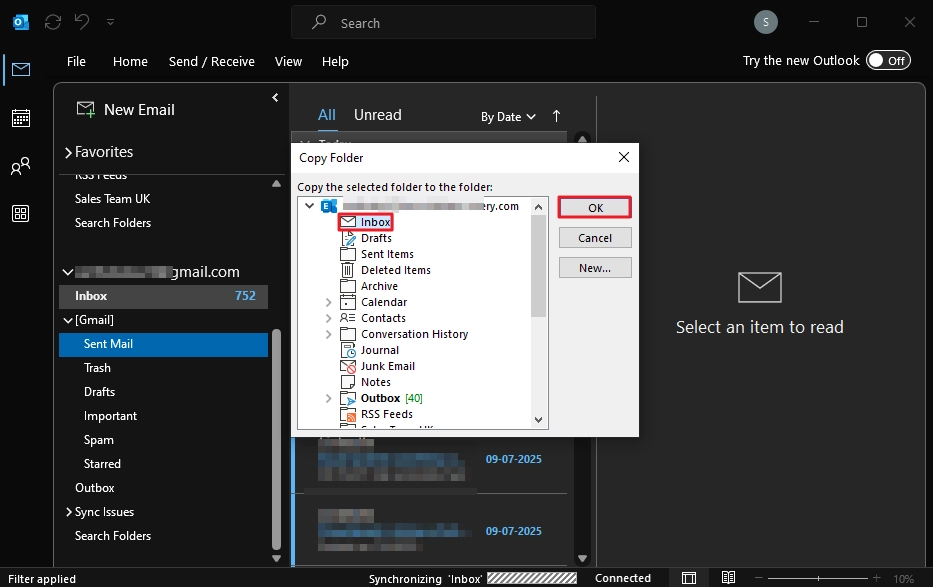Open the By Date sort dropdown

coord(508,116)
